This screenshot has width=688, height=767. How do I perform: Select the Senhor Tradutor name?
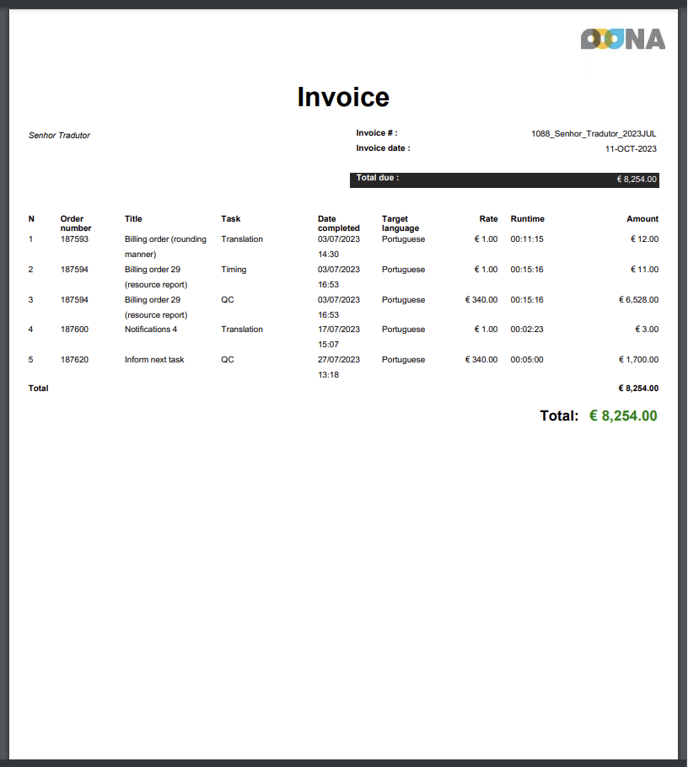[59, 135]
